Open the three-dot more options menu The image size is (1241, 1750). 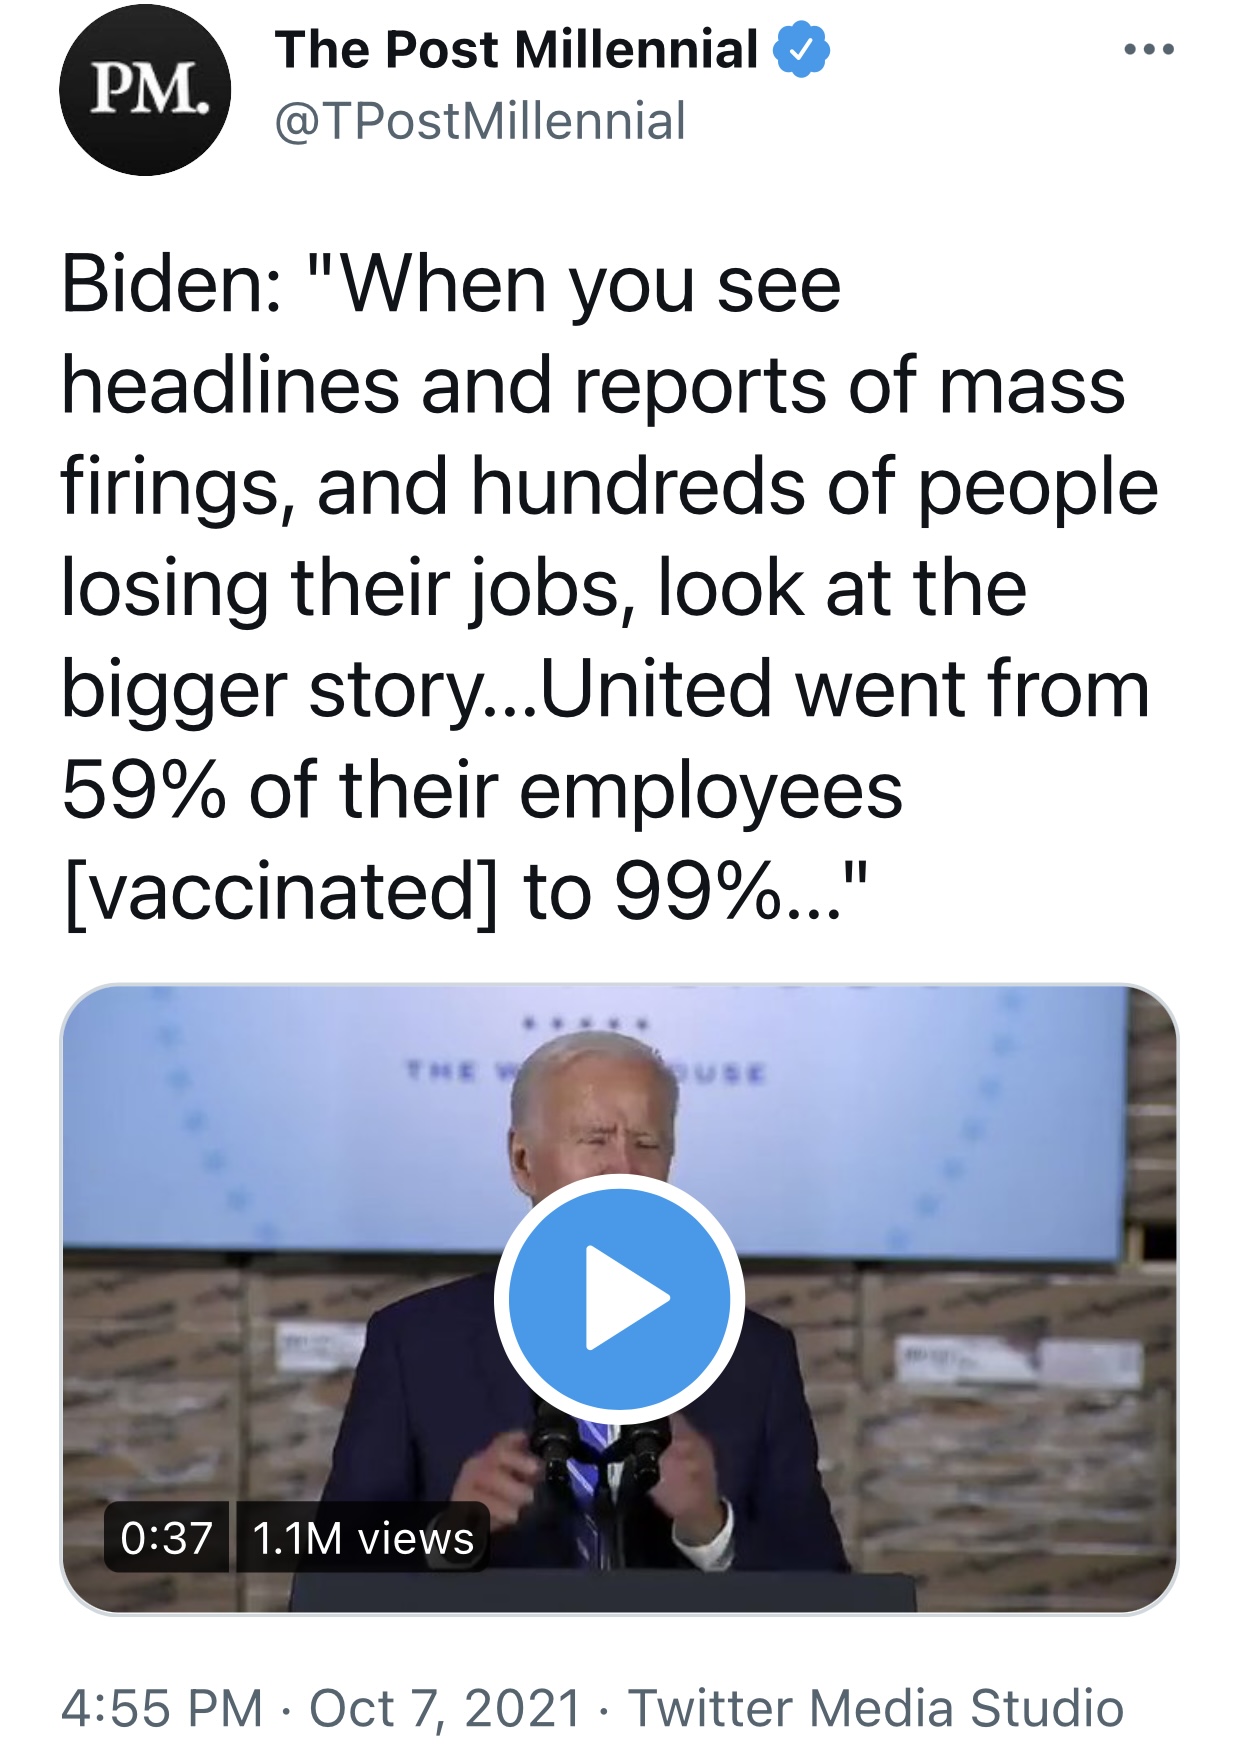(x=1148, y=49)
